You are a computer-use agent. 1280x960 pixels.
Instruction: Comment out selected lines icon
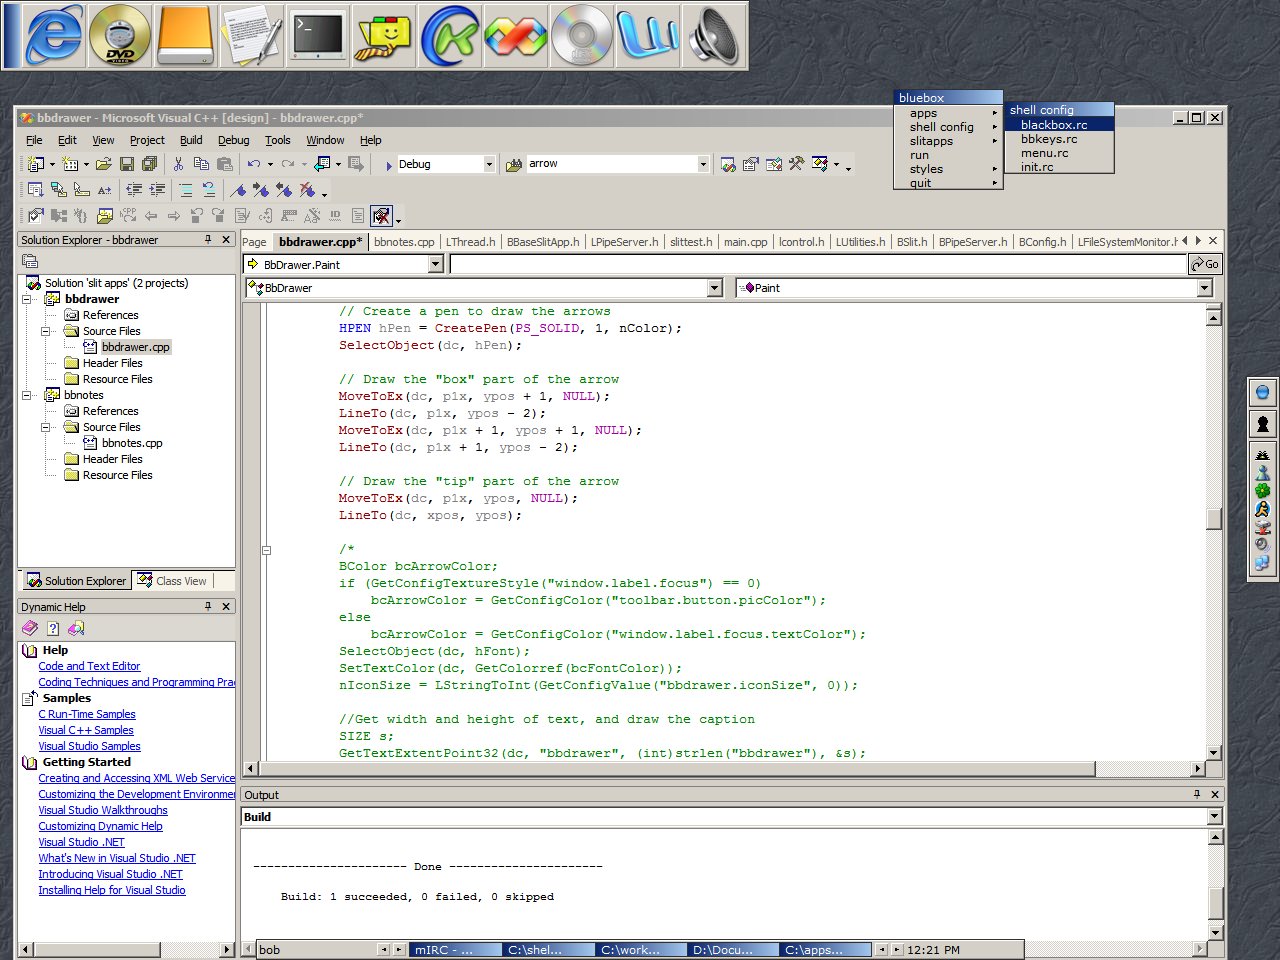pyautogui.click(x=186, y=189)
